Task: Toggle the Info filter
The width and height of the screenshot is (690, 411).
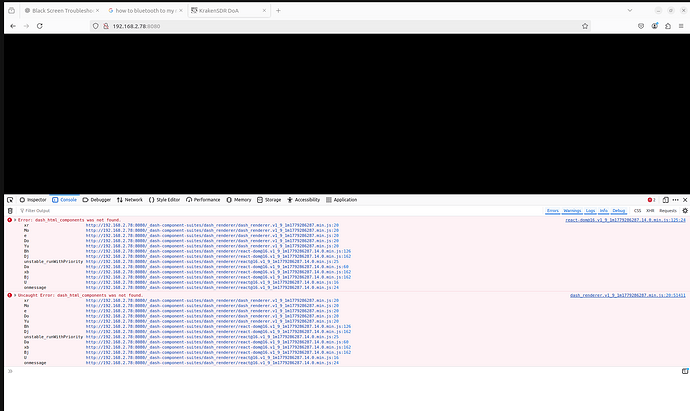Action: (x=604, y=211)
